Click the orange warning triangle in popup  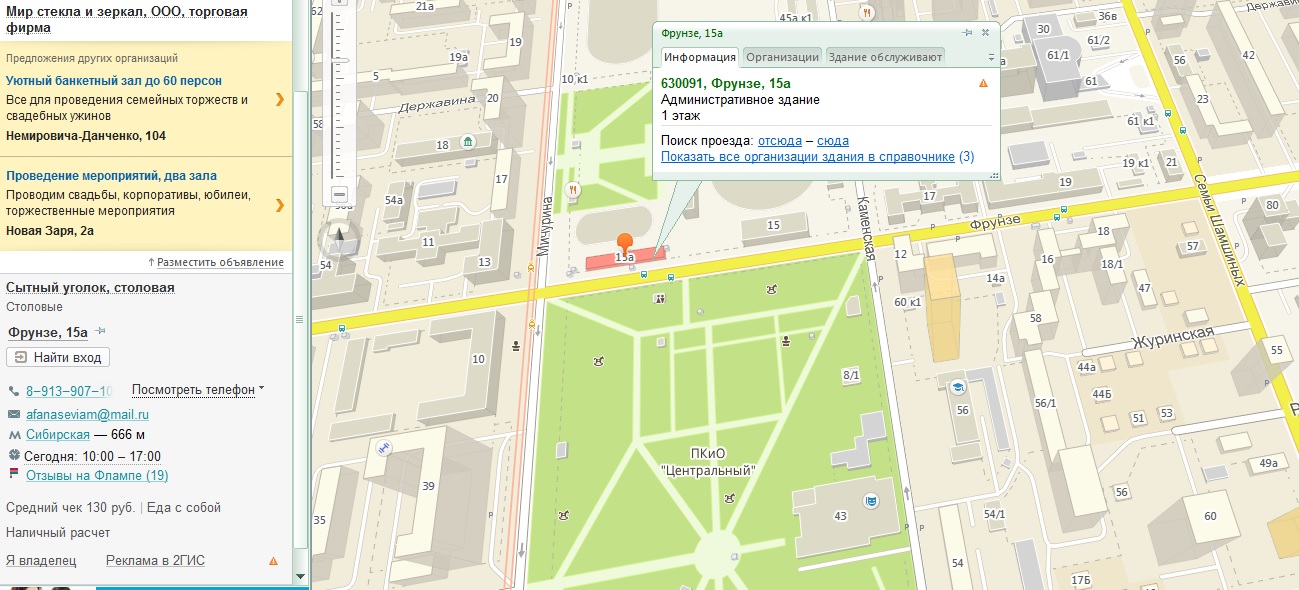point(983,84)
